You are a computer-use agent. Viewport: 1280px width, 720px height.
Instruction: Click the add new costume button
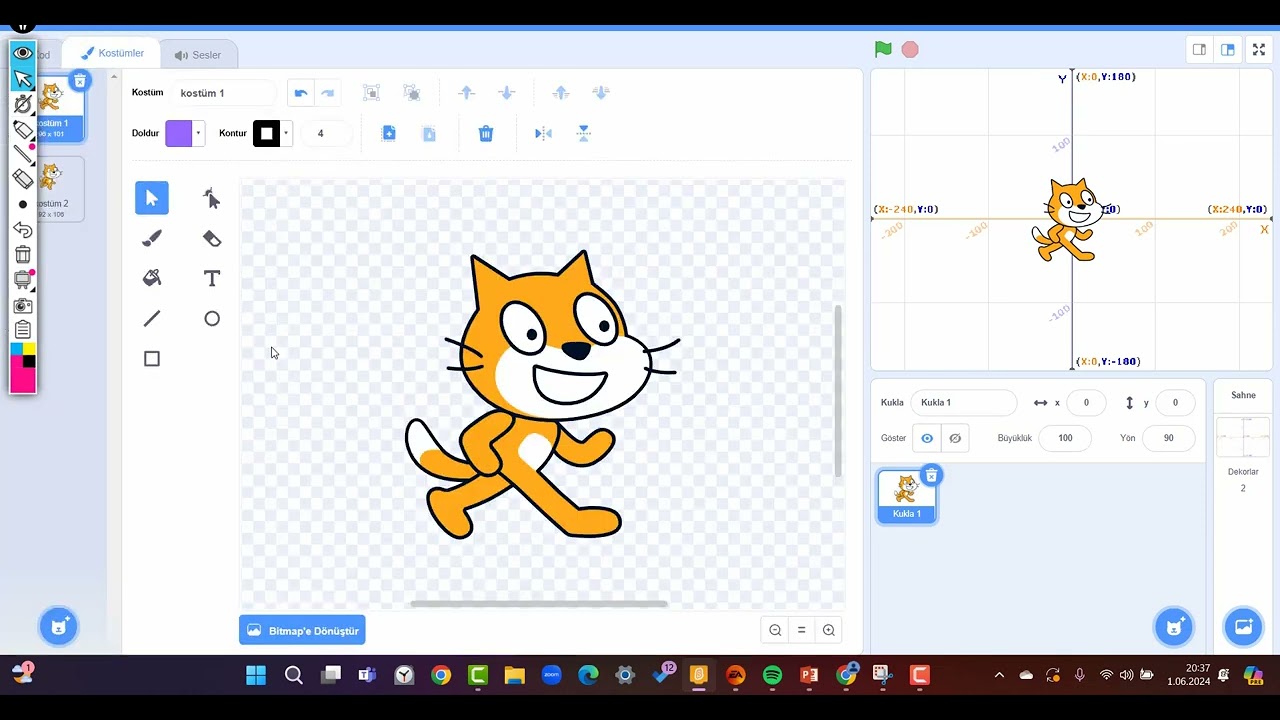point(59,627)
